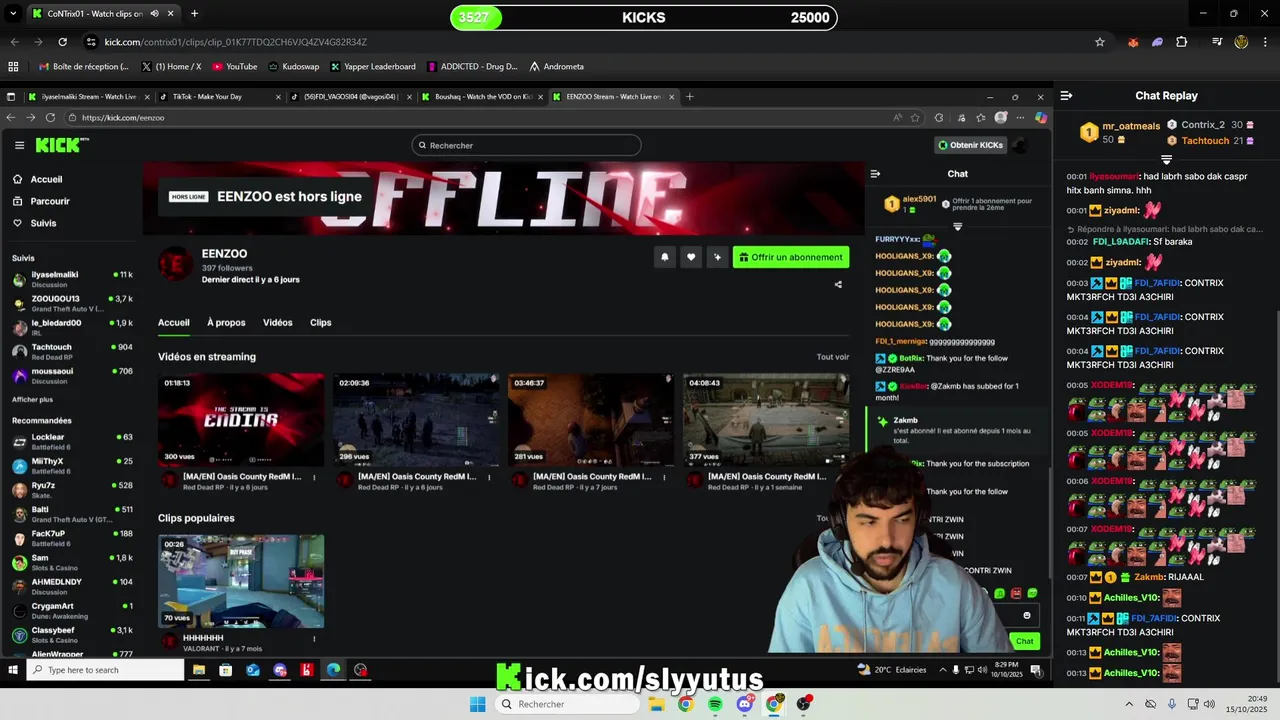Bookmark this page with the star icon

(1100, 42)
